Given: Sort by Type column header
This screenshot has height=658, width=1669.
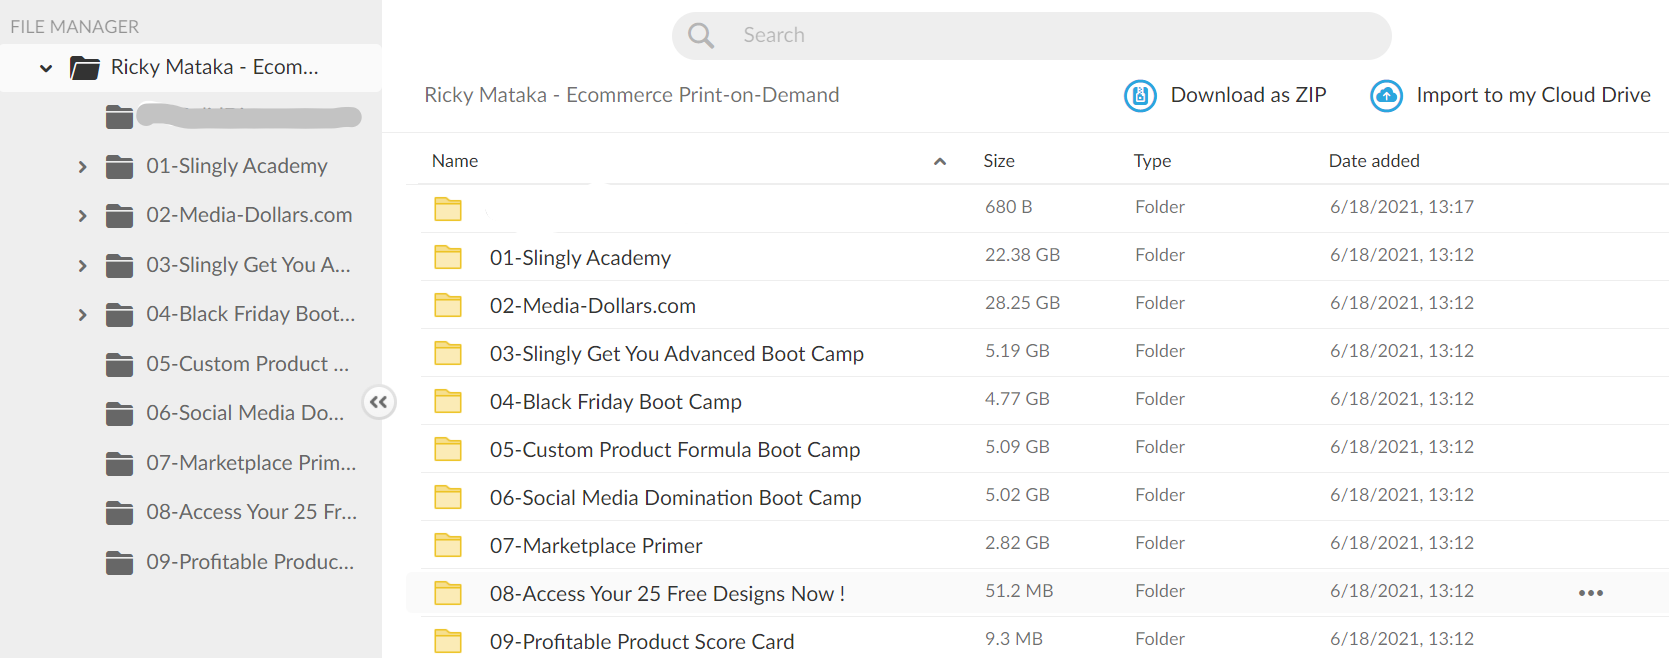Looking at the screenshot, I should click(1152, 161).
